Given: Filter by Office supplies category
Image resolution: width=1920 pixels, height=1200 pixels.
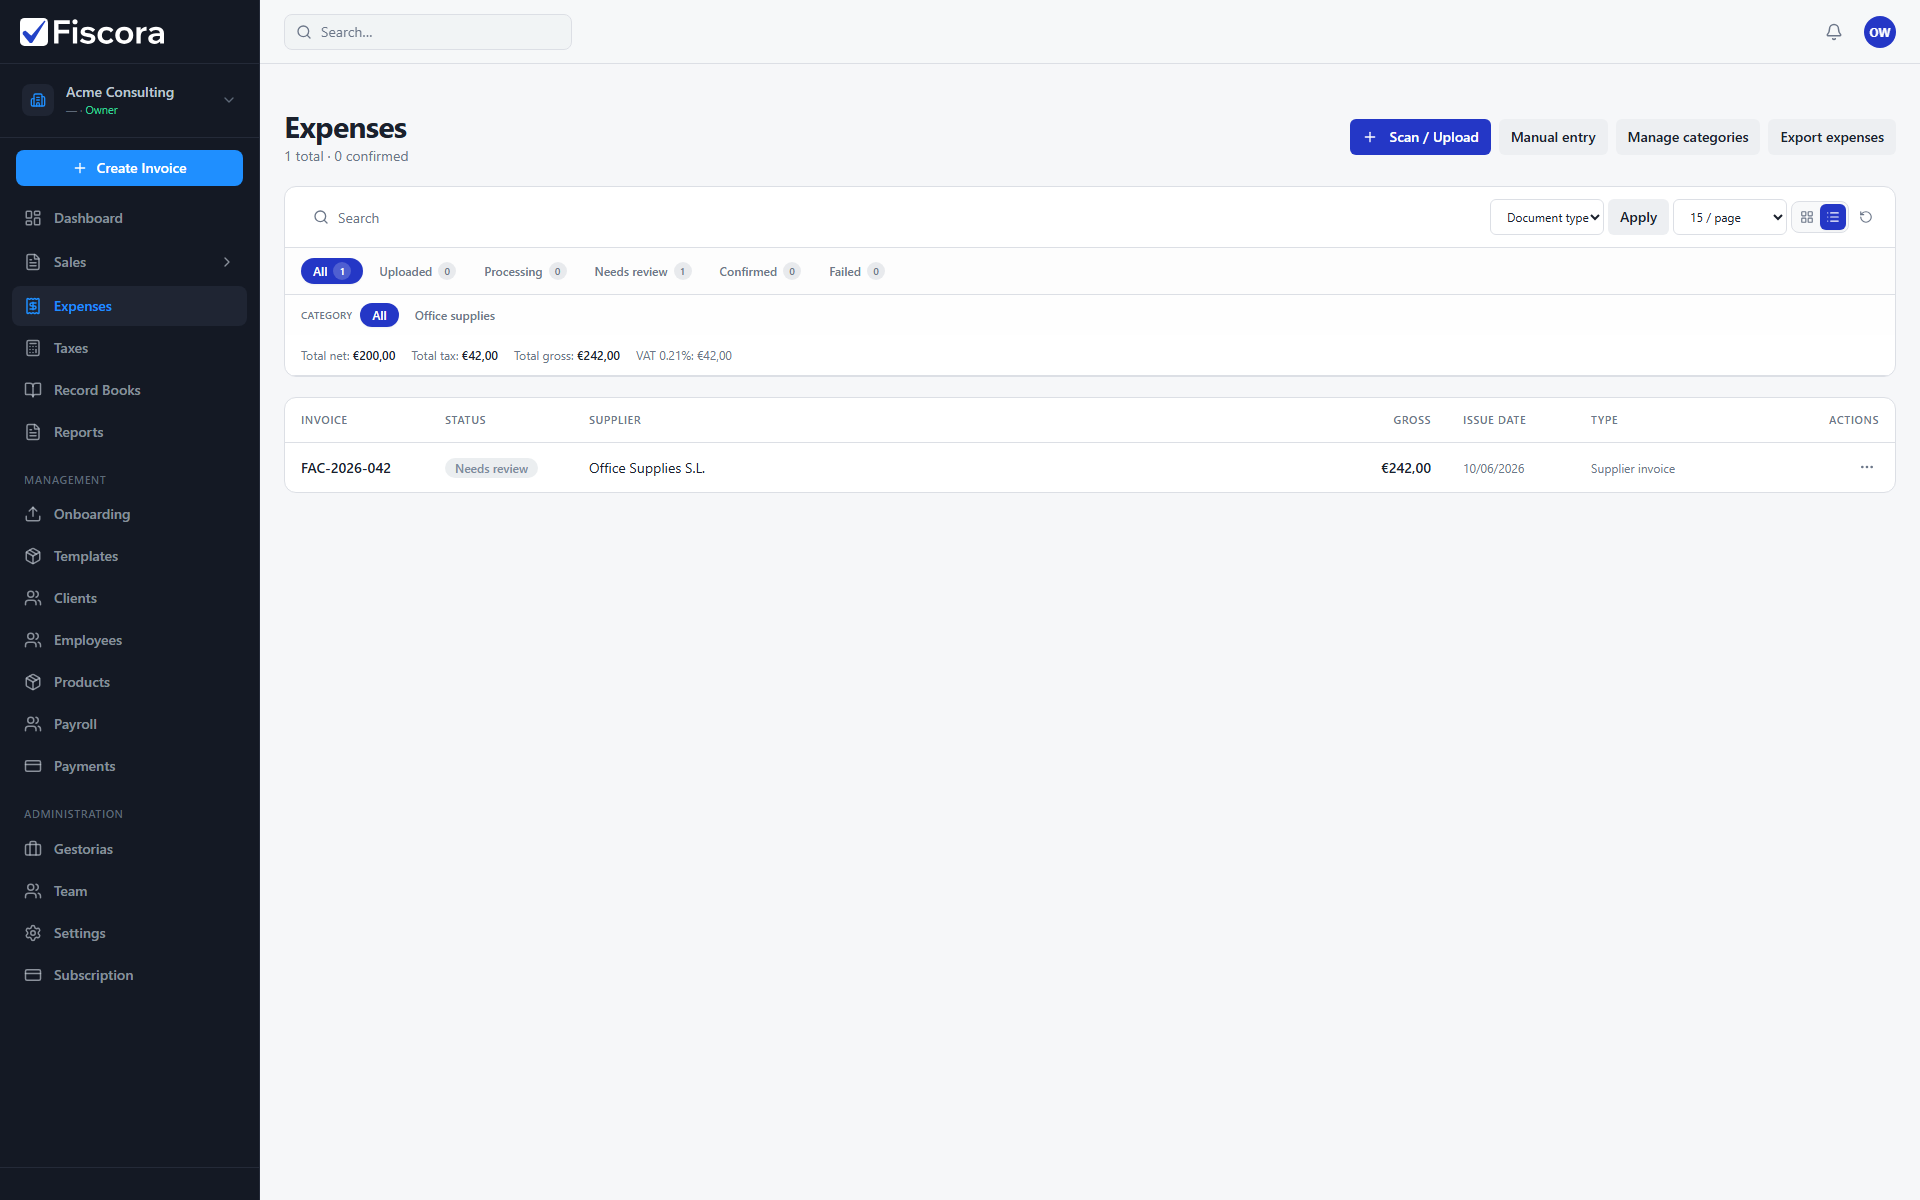Looking at the screenshot, I should click(x=455, y=315).
